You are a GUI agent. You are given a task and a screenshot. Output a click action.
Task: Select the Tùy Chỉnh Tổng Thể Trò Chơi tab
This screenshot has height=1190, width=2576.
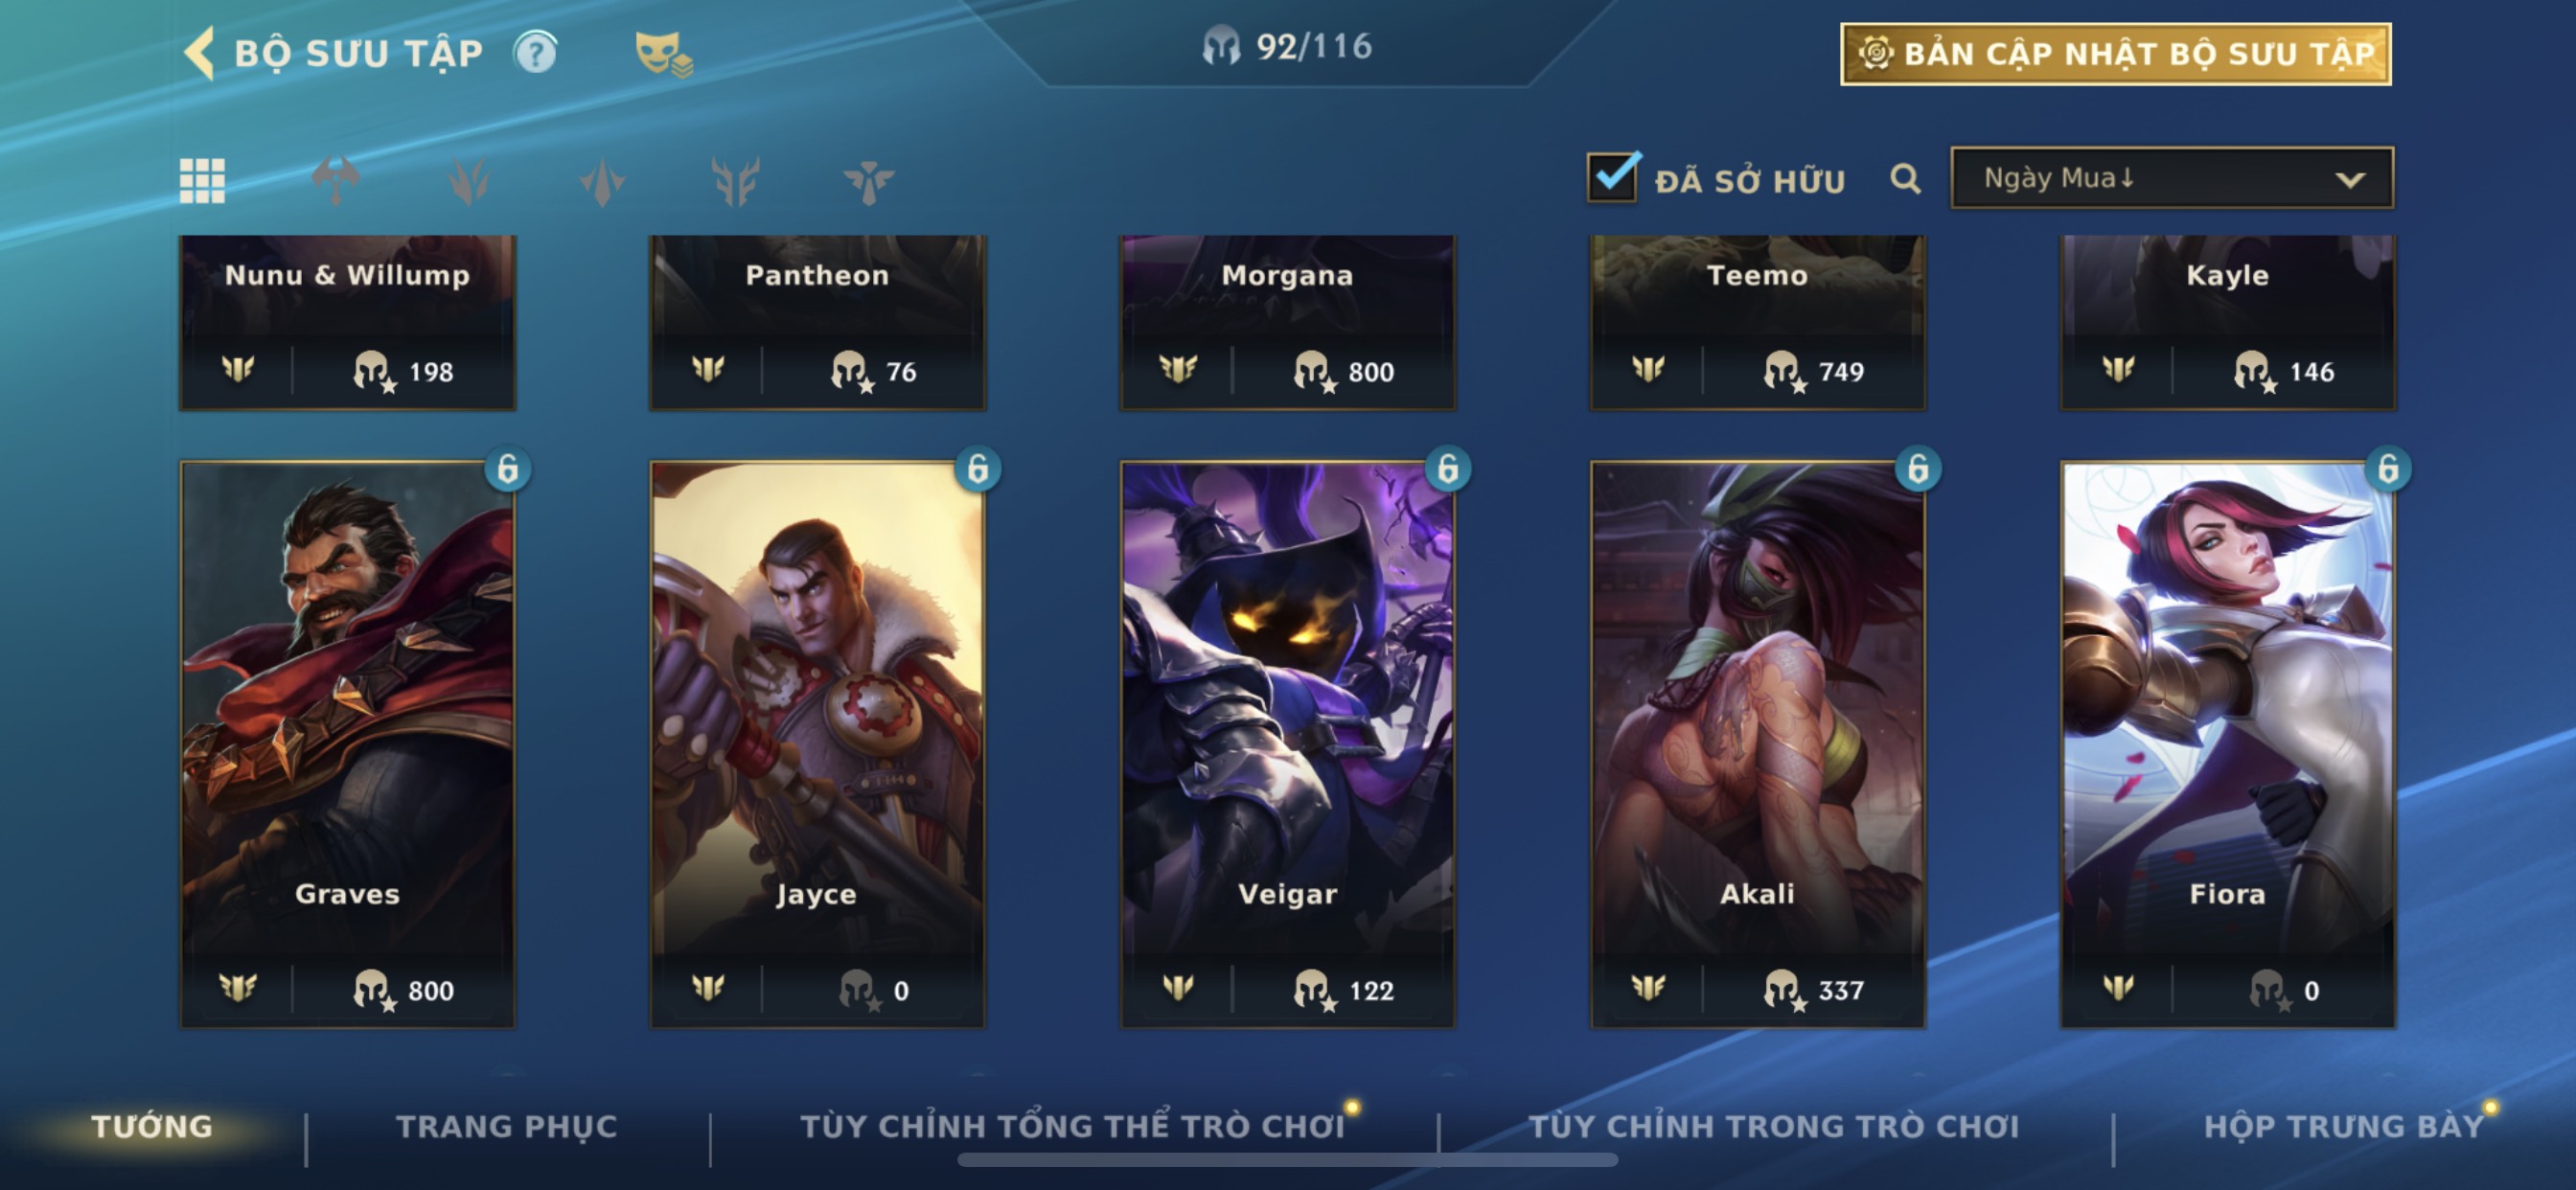[x=1072, y=1126]
